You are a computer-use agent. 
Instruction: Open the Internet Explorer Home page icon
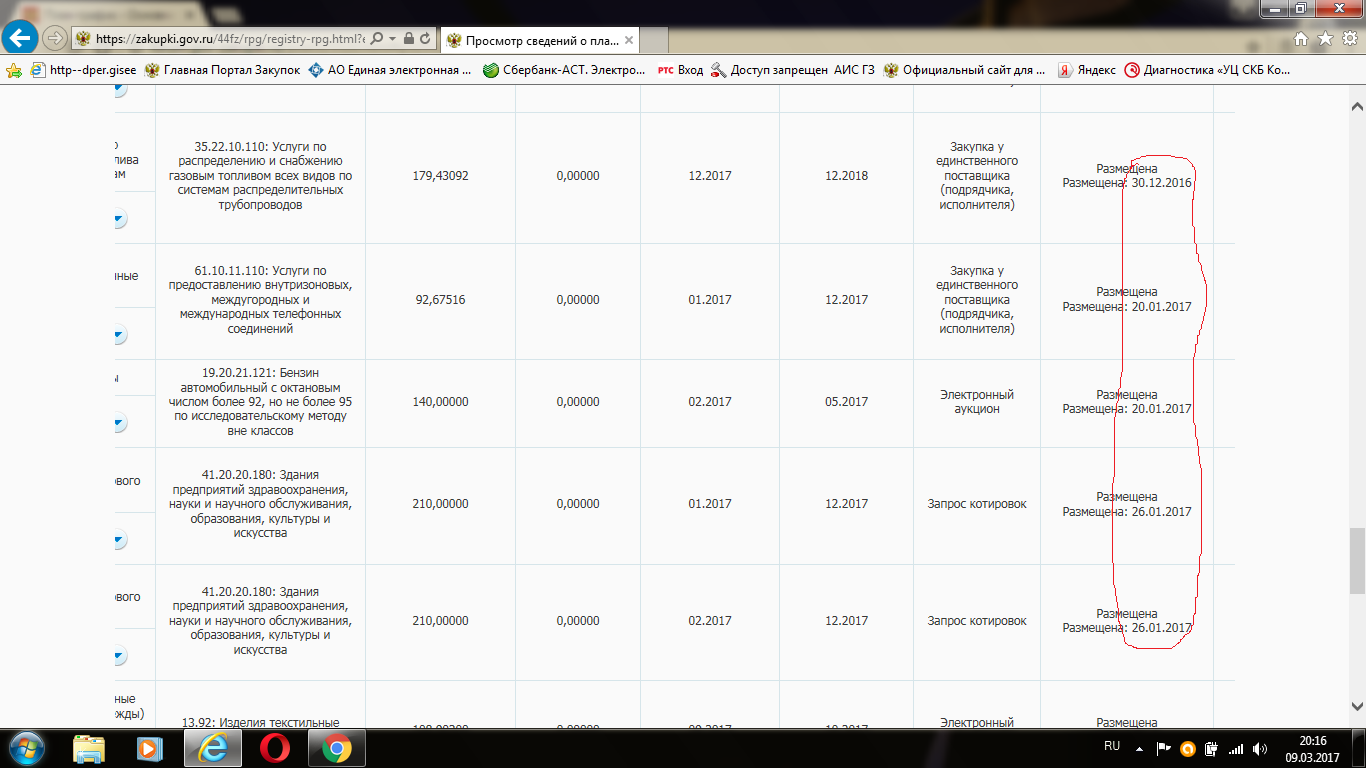[x=1301, y=38]
